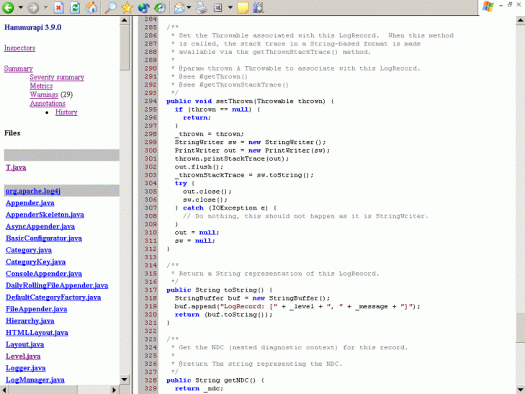The height and width of the screenshot is (394, 525).
Task: Click the 'public String toString()' line
Action: coord(219,290)
